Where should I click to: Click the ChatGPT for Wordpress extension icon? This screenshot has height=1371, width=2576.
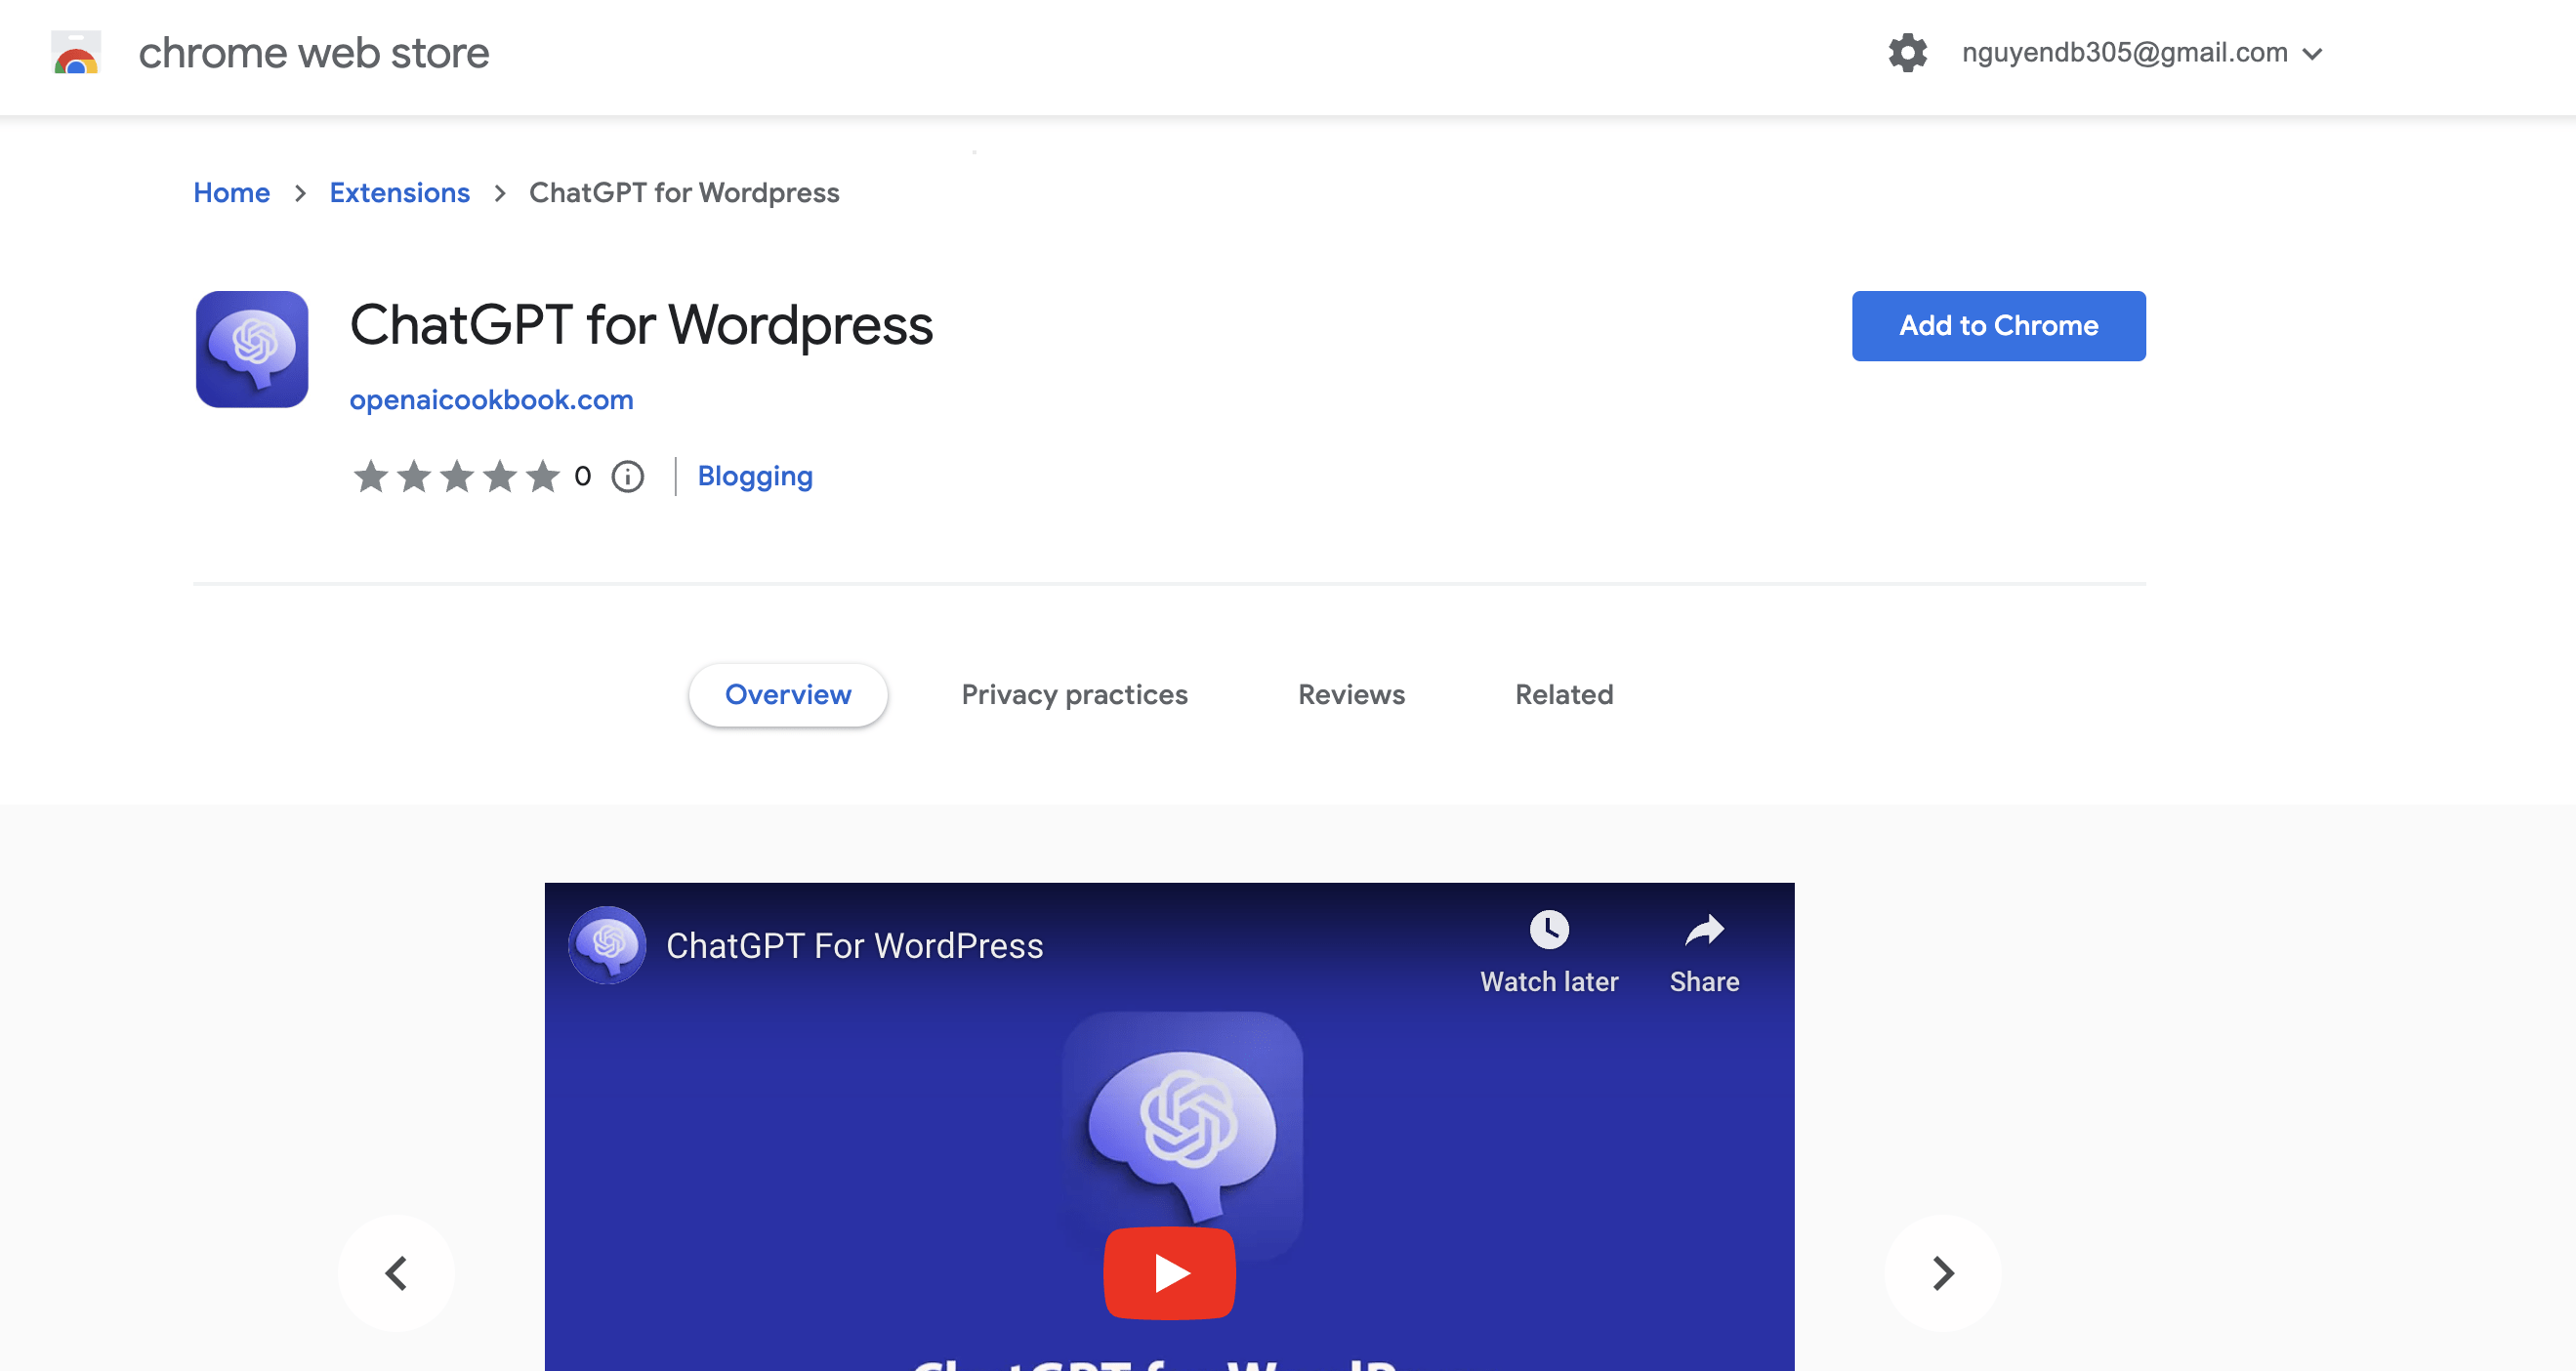(252, 349)
